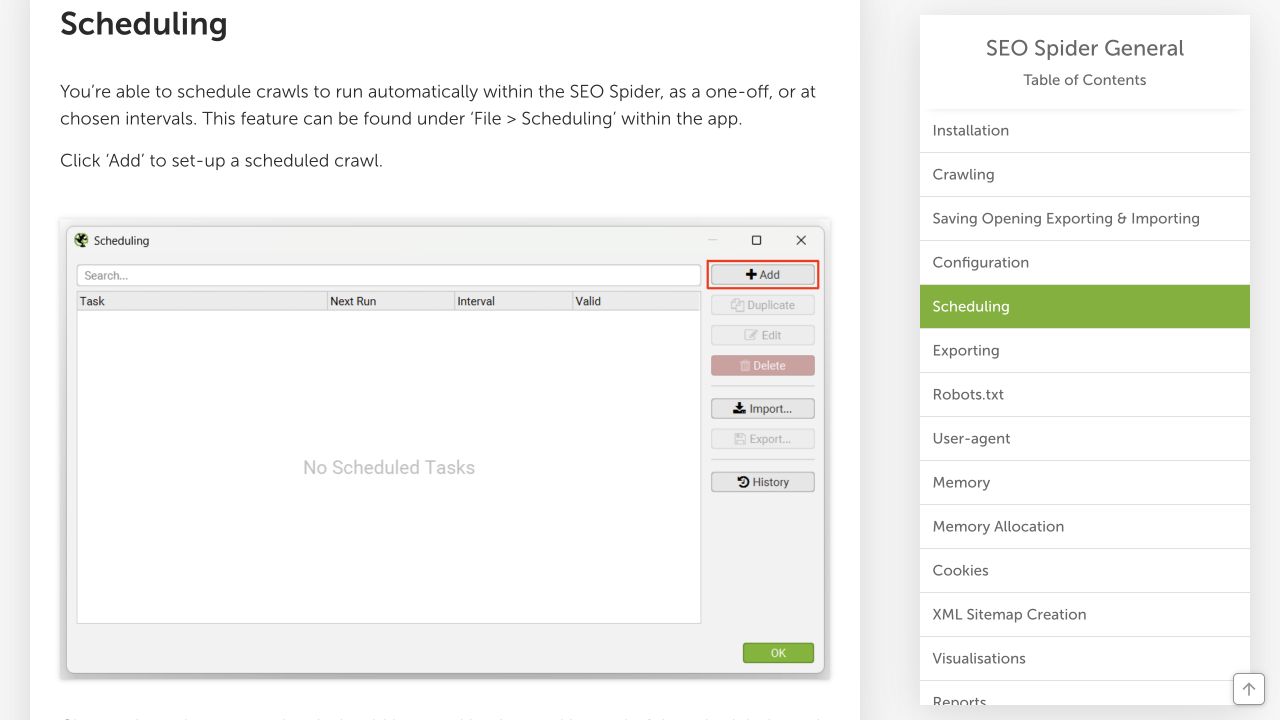Click the Scheduling page heading

[x=144, y=24]
